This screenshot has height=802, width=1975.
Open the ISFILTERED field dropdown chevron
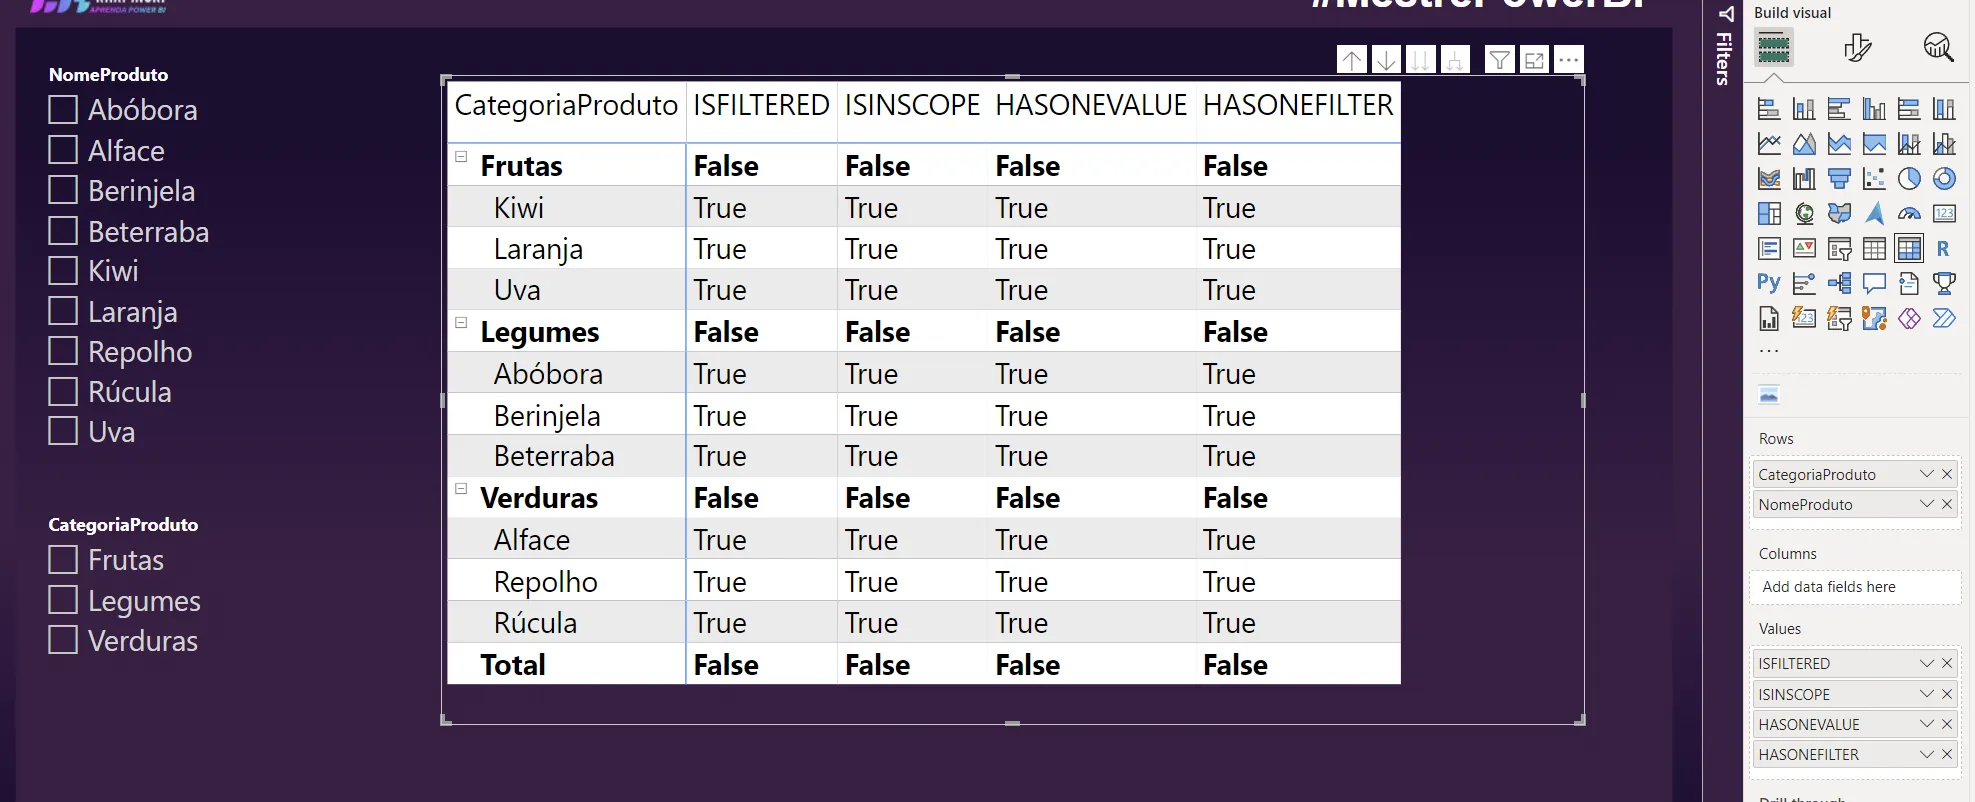tap(1926, 663)
